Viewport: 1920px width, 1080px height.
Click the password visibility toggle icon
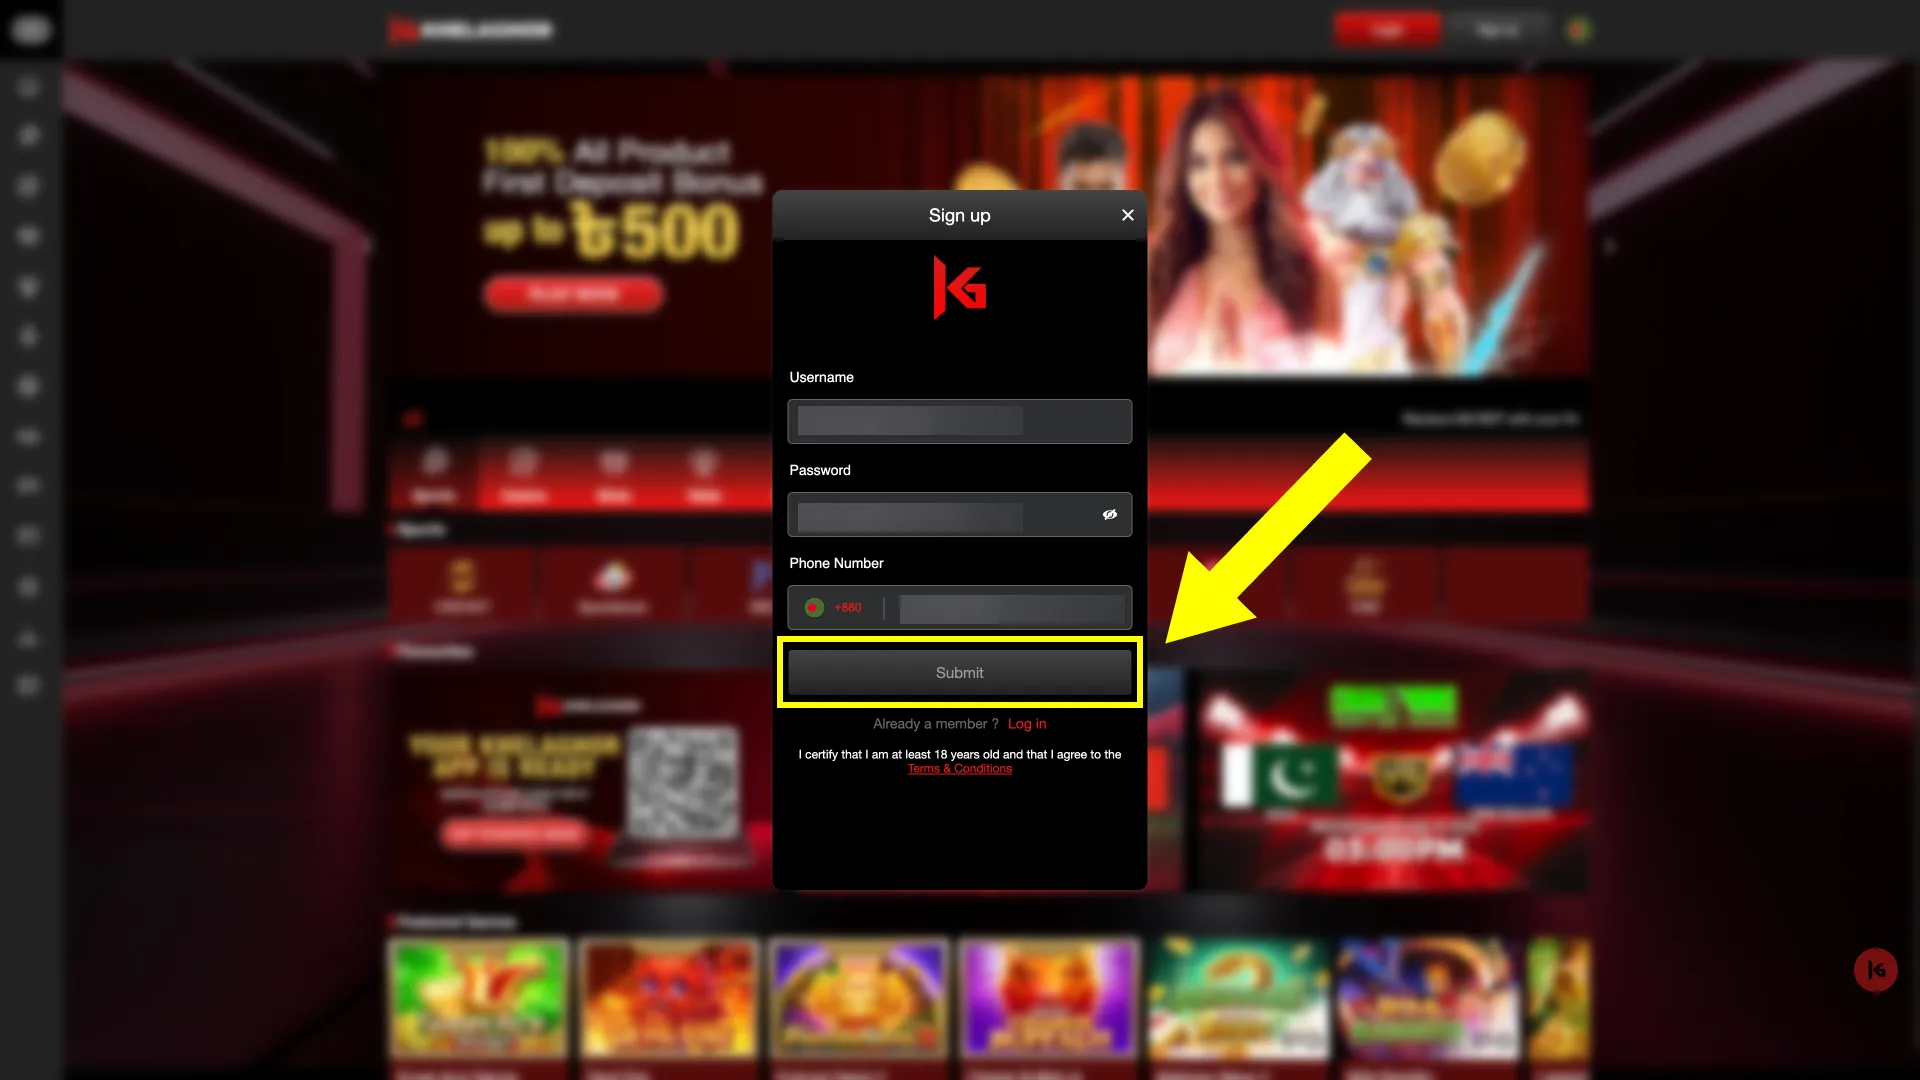[1110, 514]
